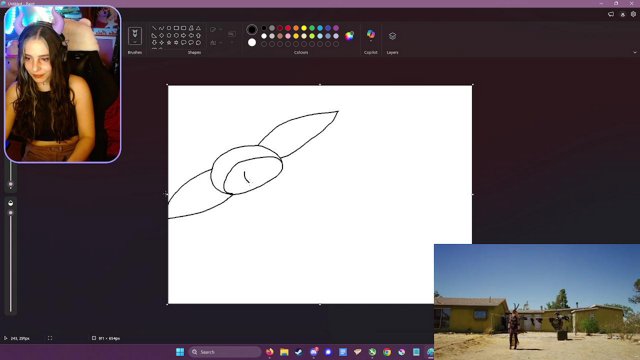This screenshot has width=640, height=360.
Task: Click the fit-to-window icon in status bar
Action: click(50, 338)
